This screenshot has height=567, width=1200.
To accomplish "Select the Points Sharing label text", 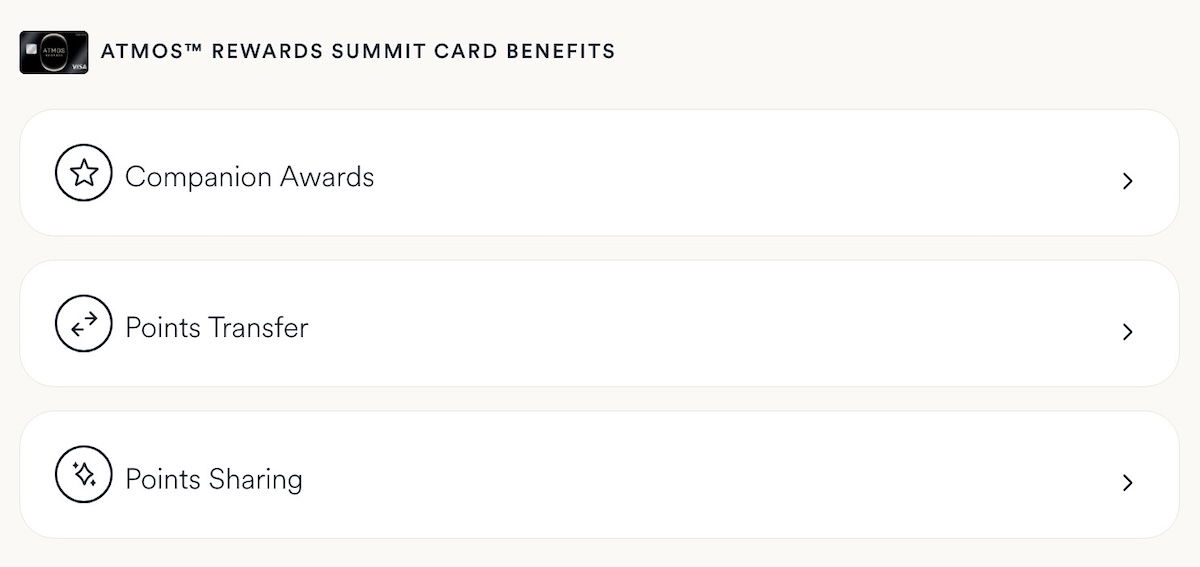I will [x=213, y=479].
